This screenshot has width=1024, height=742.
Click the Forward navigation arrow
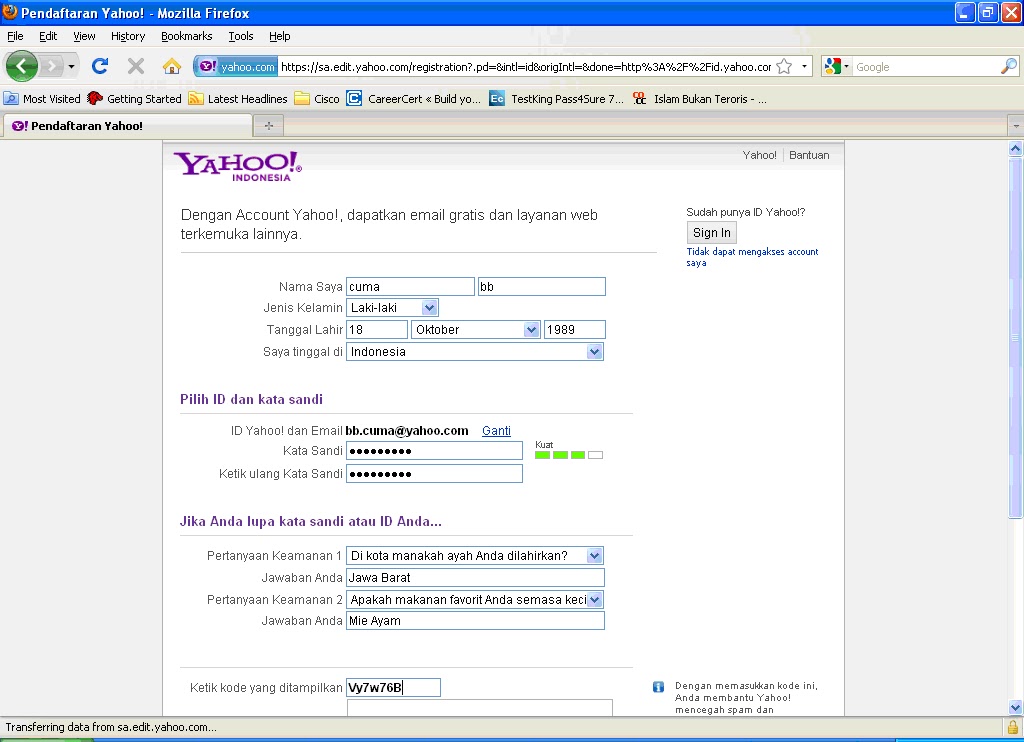pyautogui.click(x=52, y=66)
